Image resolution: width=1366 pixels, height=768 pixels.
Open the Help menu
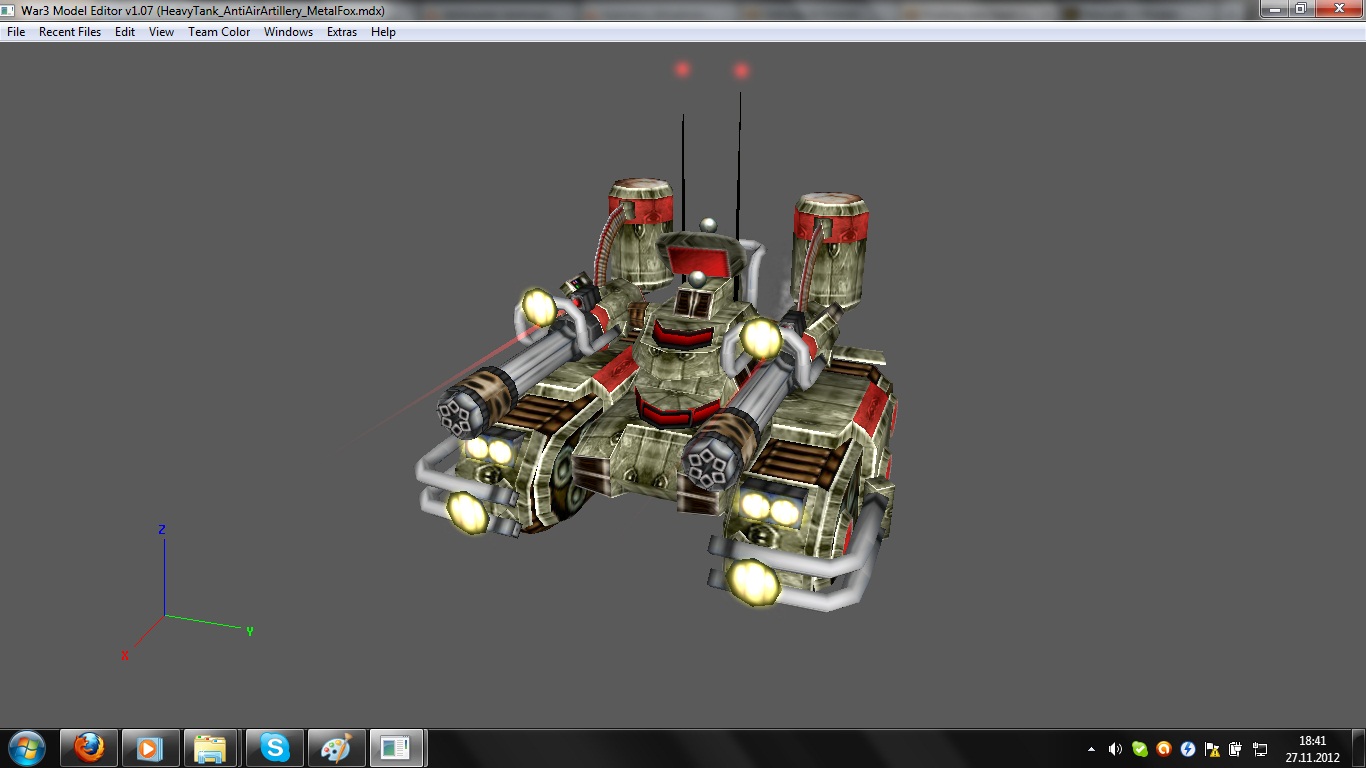pyautogui.click(x=383, y=32)
